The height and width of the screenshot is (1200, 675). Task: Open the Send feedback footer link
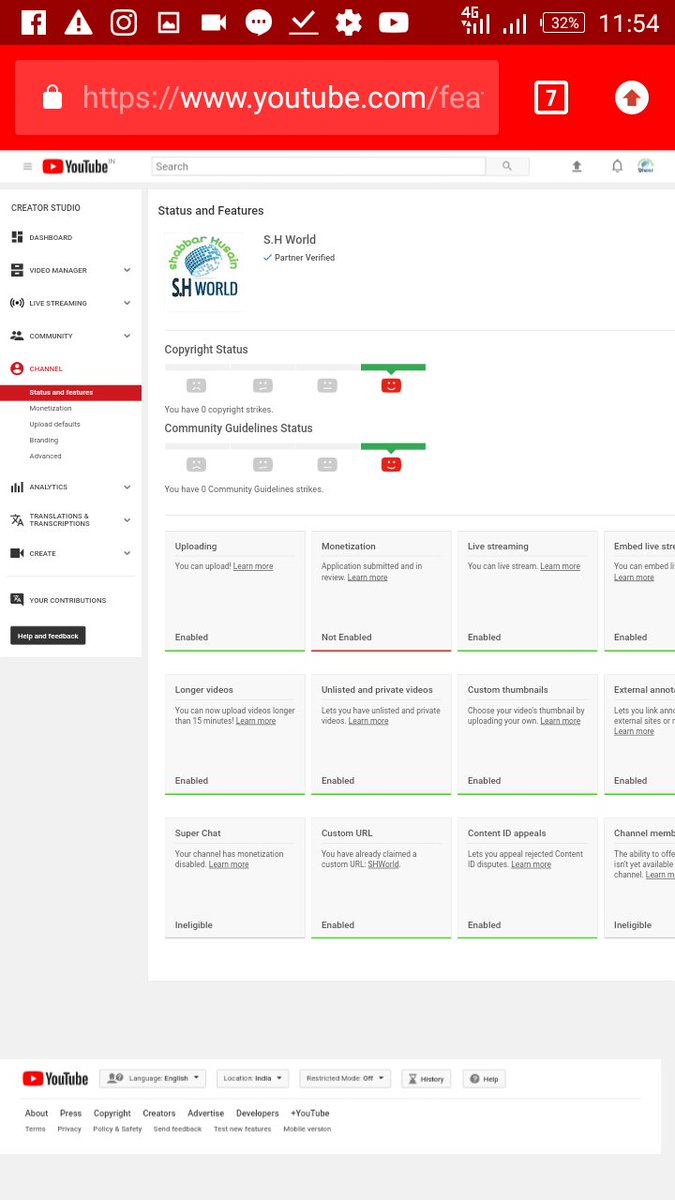[178, 1129]
